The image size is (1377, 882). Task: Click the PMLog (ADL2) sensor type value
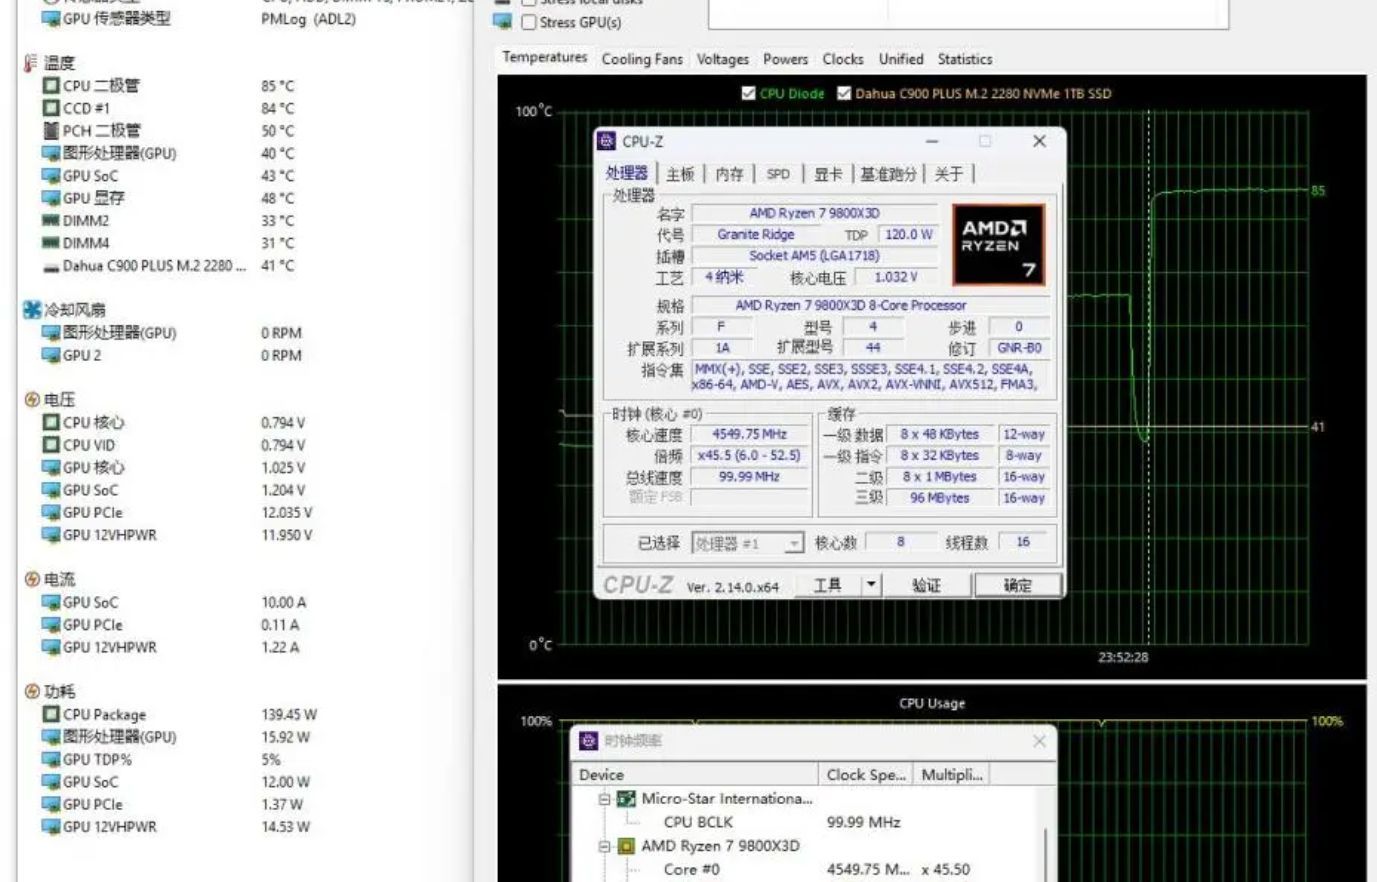308,19
